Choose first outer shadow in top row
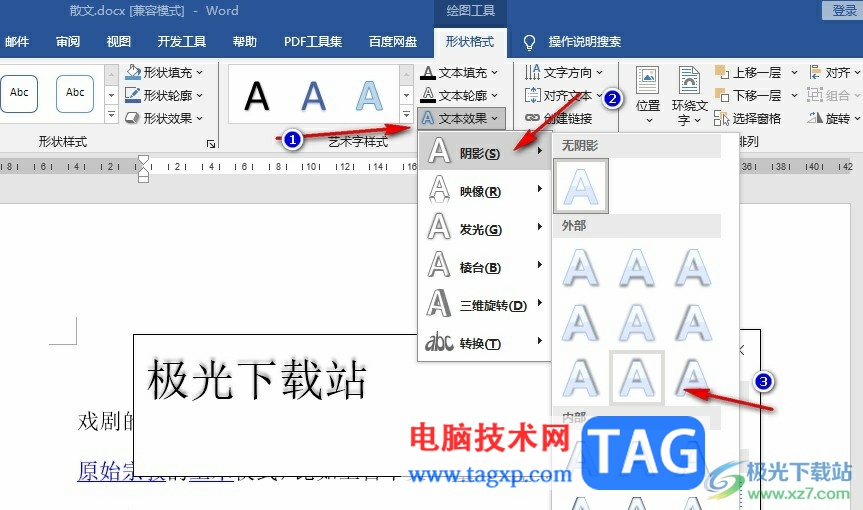 (x=581, y=268)
